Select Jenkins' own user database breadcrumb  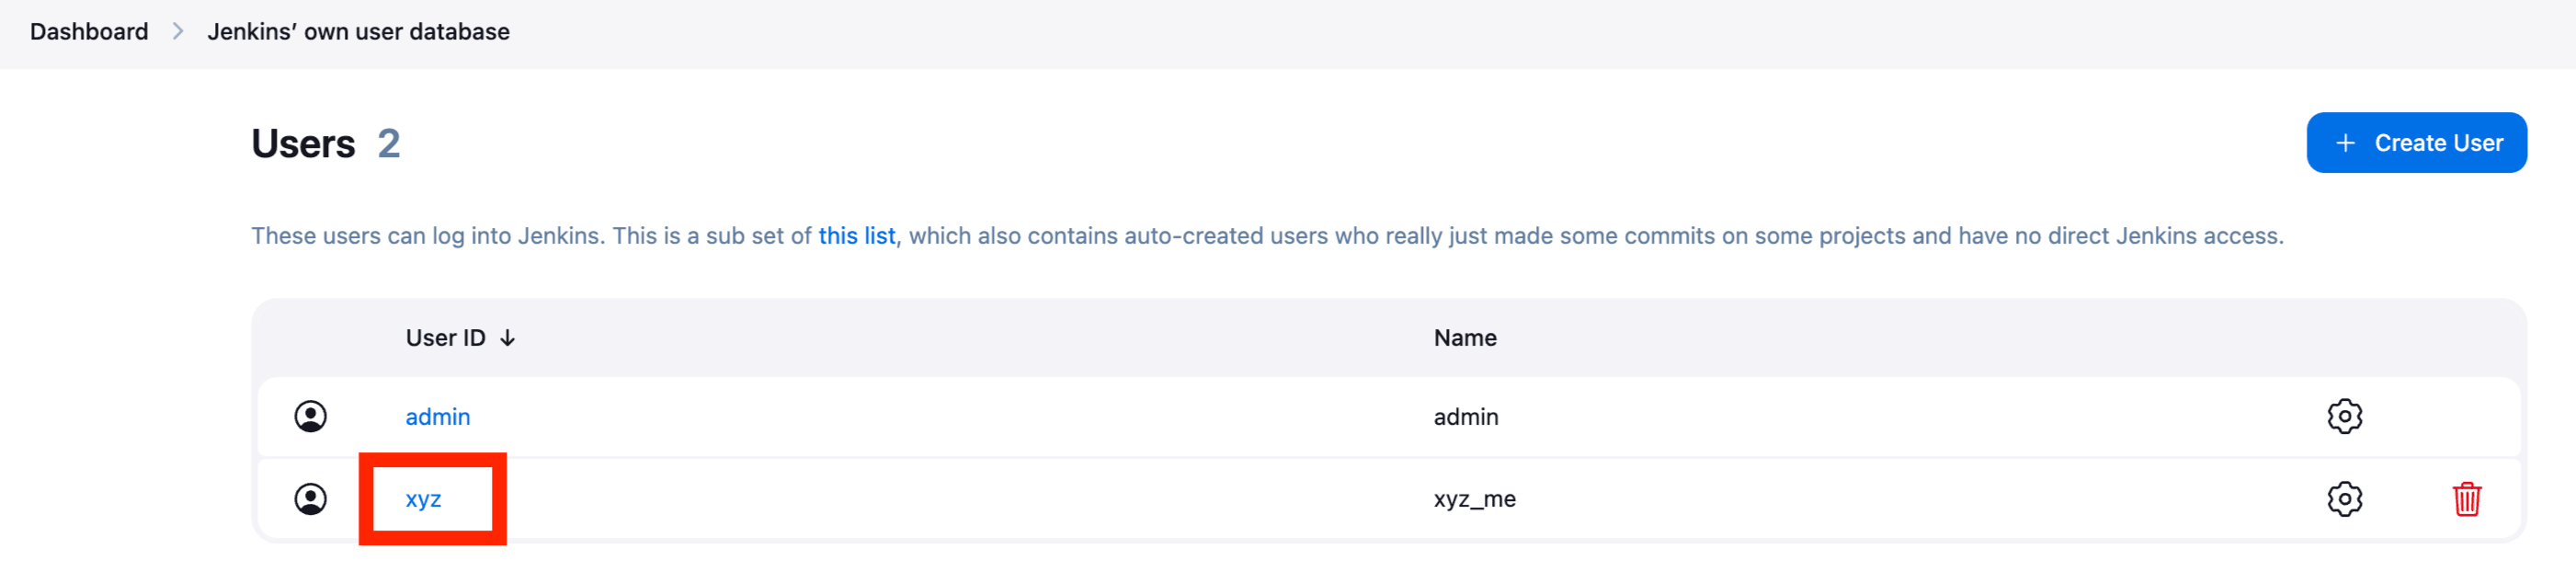(357, 31)
